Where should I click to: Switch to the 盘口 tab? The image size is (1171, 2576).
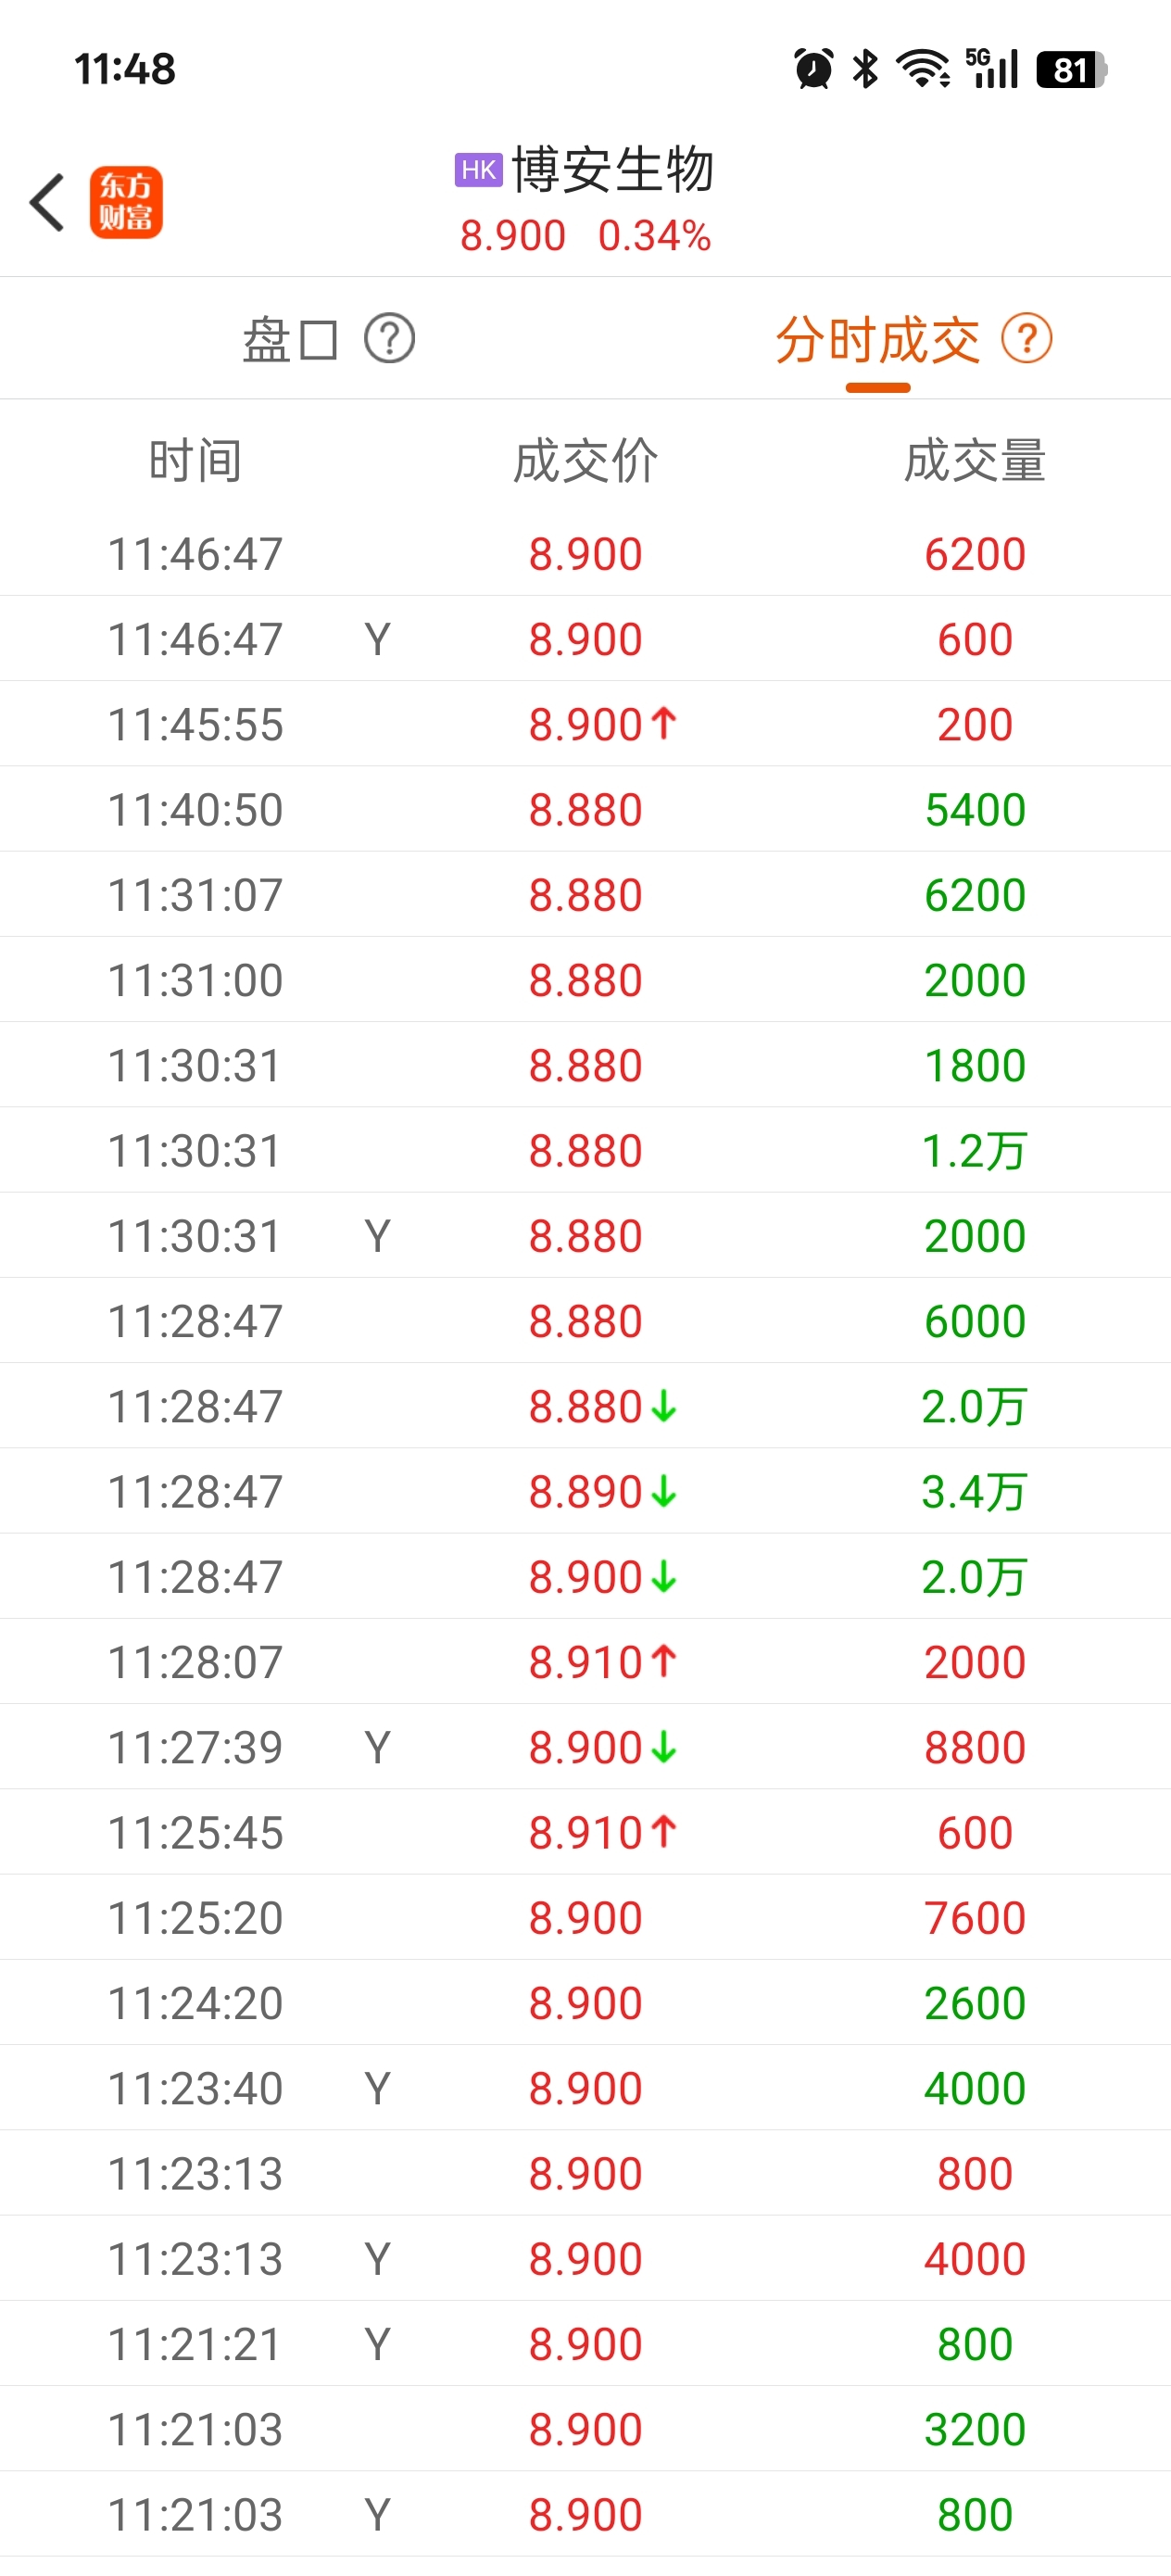pyautogui.click(x=290, y=340)
